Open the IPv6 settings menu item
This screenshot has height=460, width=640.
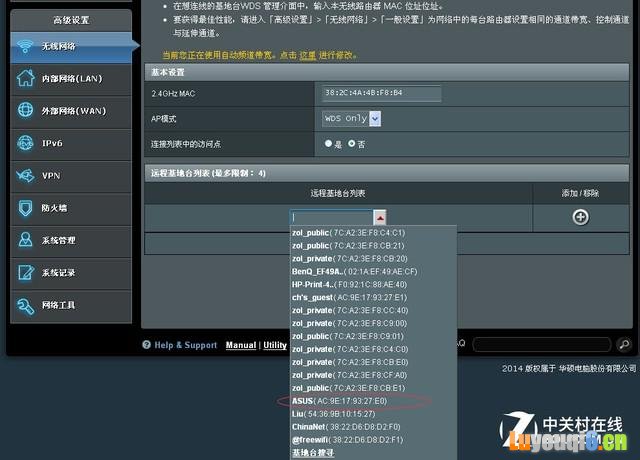point(71,144)
